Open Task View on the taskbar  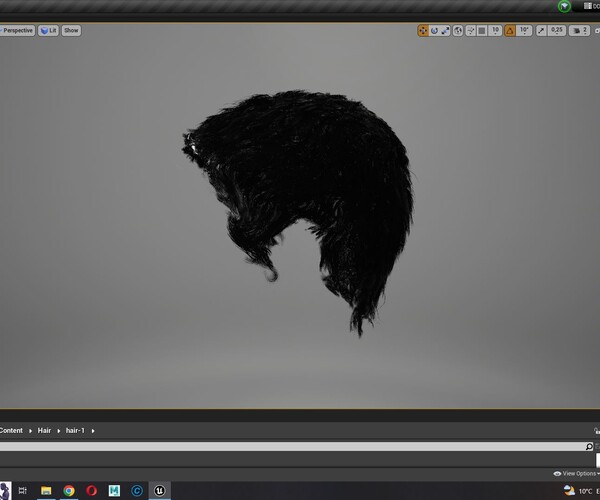pos(23,490)
